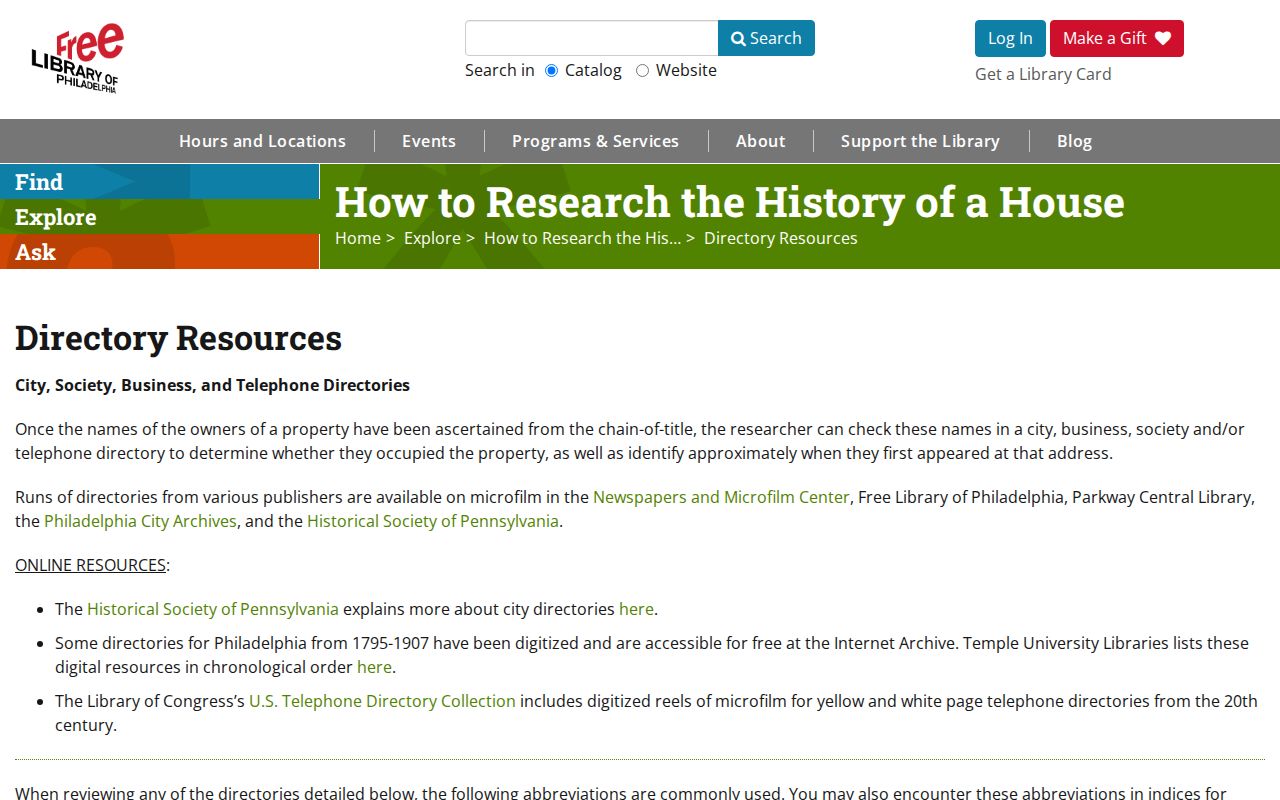Open the Support the Library menu

pos(920,141)
